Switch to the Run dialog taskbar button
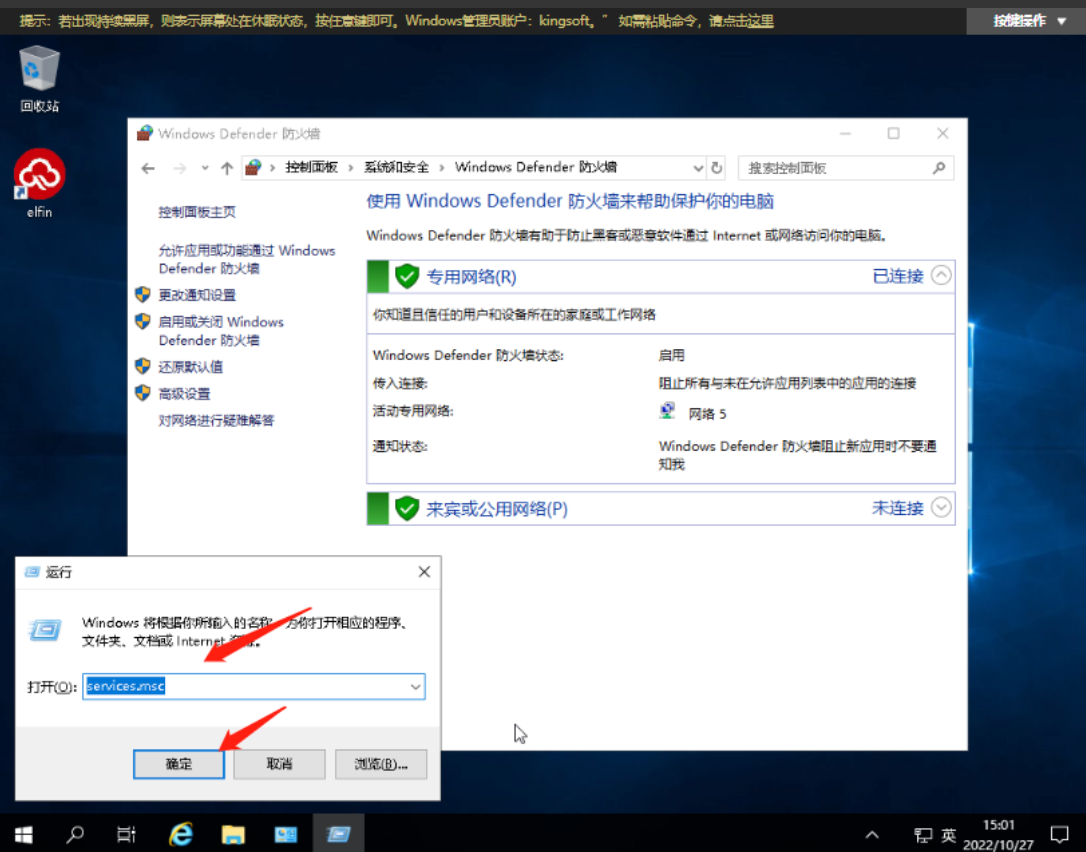The height and width of the screenshot is (852, 1086). (x=338, y=835)
